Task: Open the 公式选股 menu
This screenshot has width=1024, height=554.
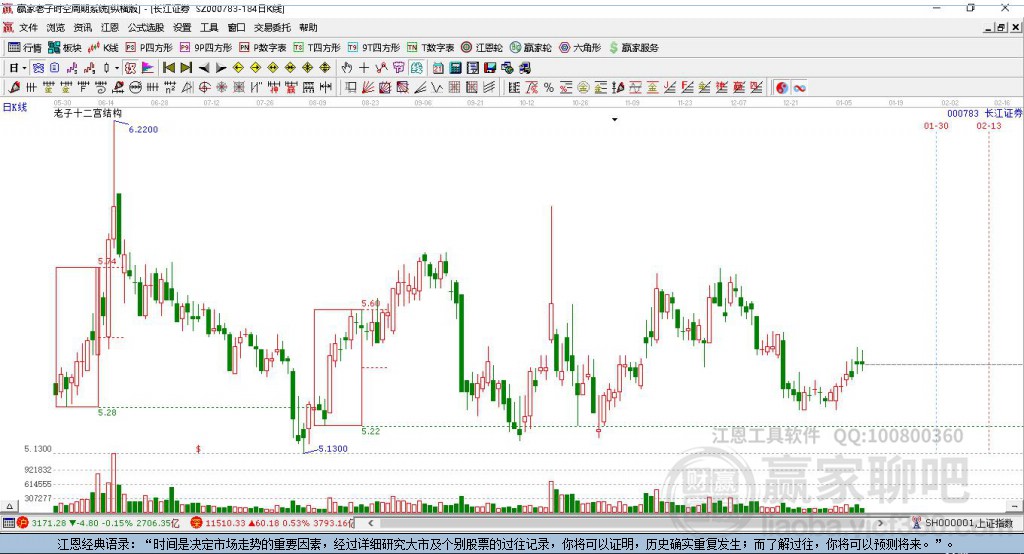Action: pos(146,27)
